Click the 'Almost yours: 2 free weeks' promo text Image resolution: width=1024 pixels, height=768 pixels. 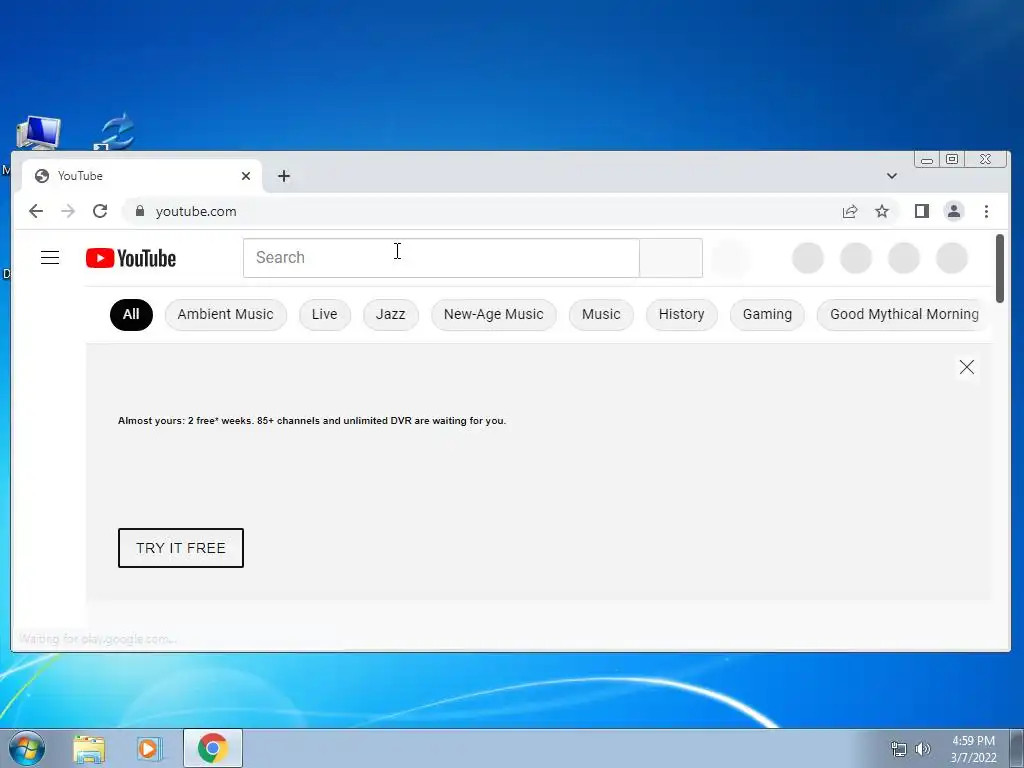[x=312, y=421]
